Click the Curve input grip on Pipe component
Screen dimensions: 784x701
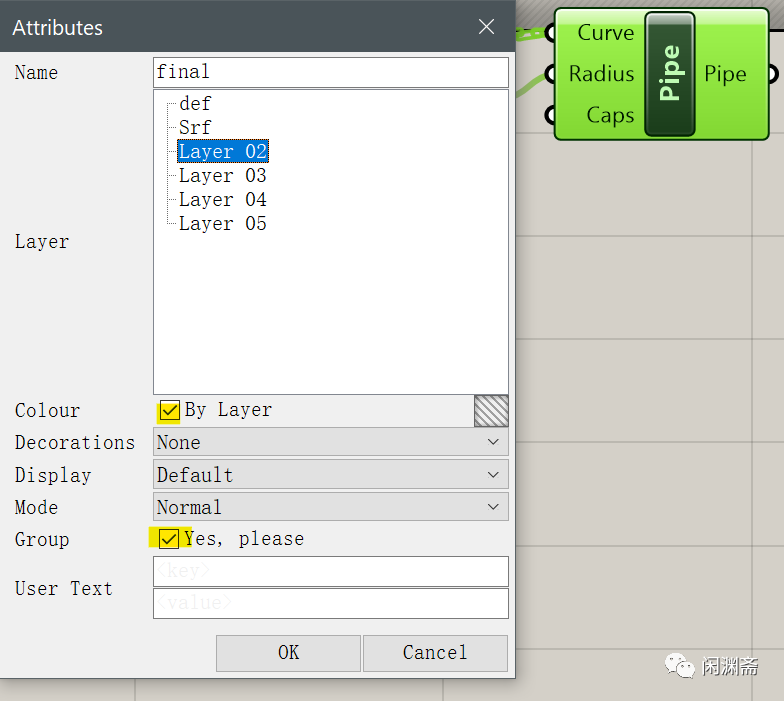pos(550,33)
